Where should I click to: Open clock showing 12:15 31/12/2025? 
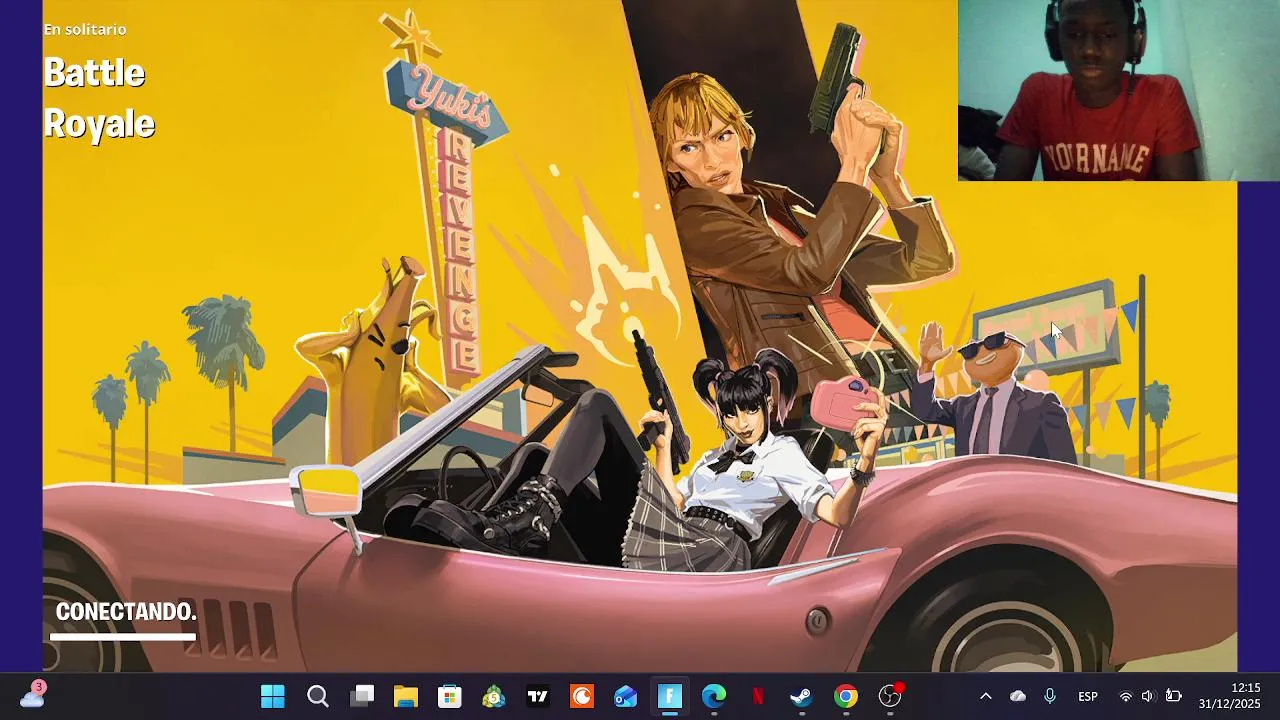1230,696
